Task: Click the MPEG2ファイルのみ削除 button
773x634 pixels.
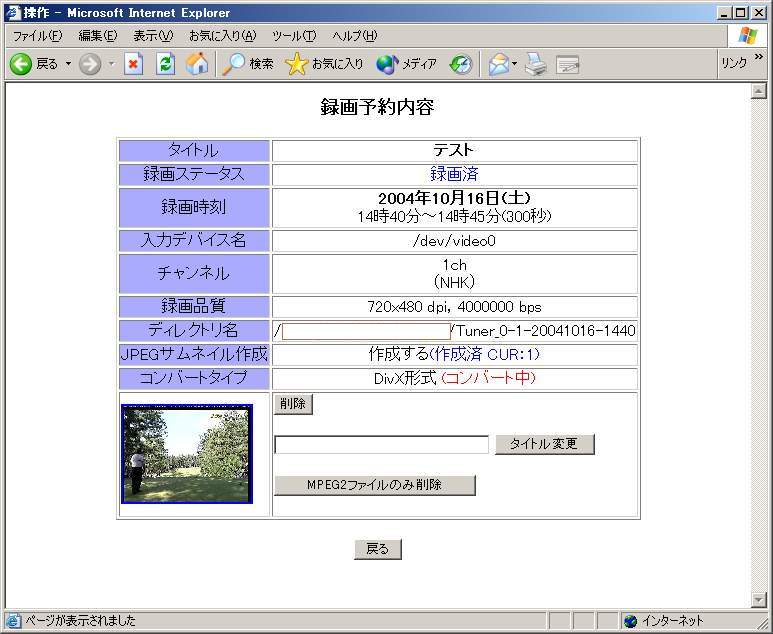Action: coord(375,485)
